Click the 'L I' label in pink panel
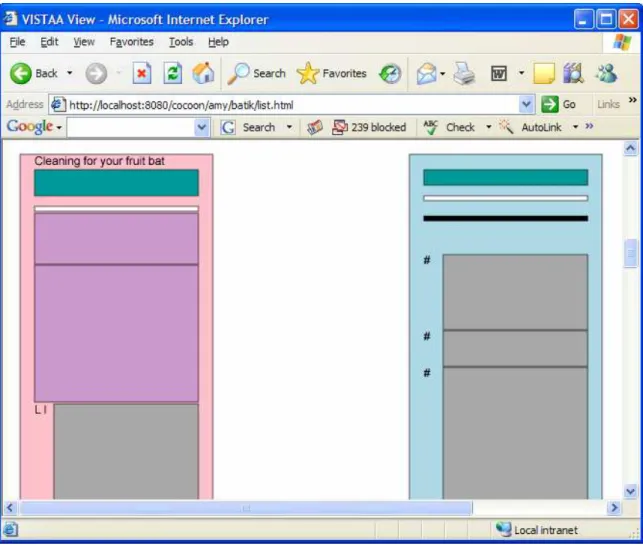Screen dimensions: 643x546 [41, 410]
